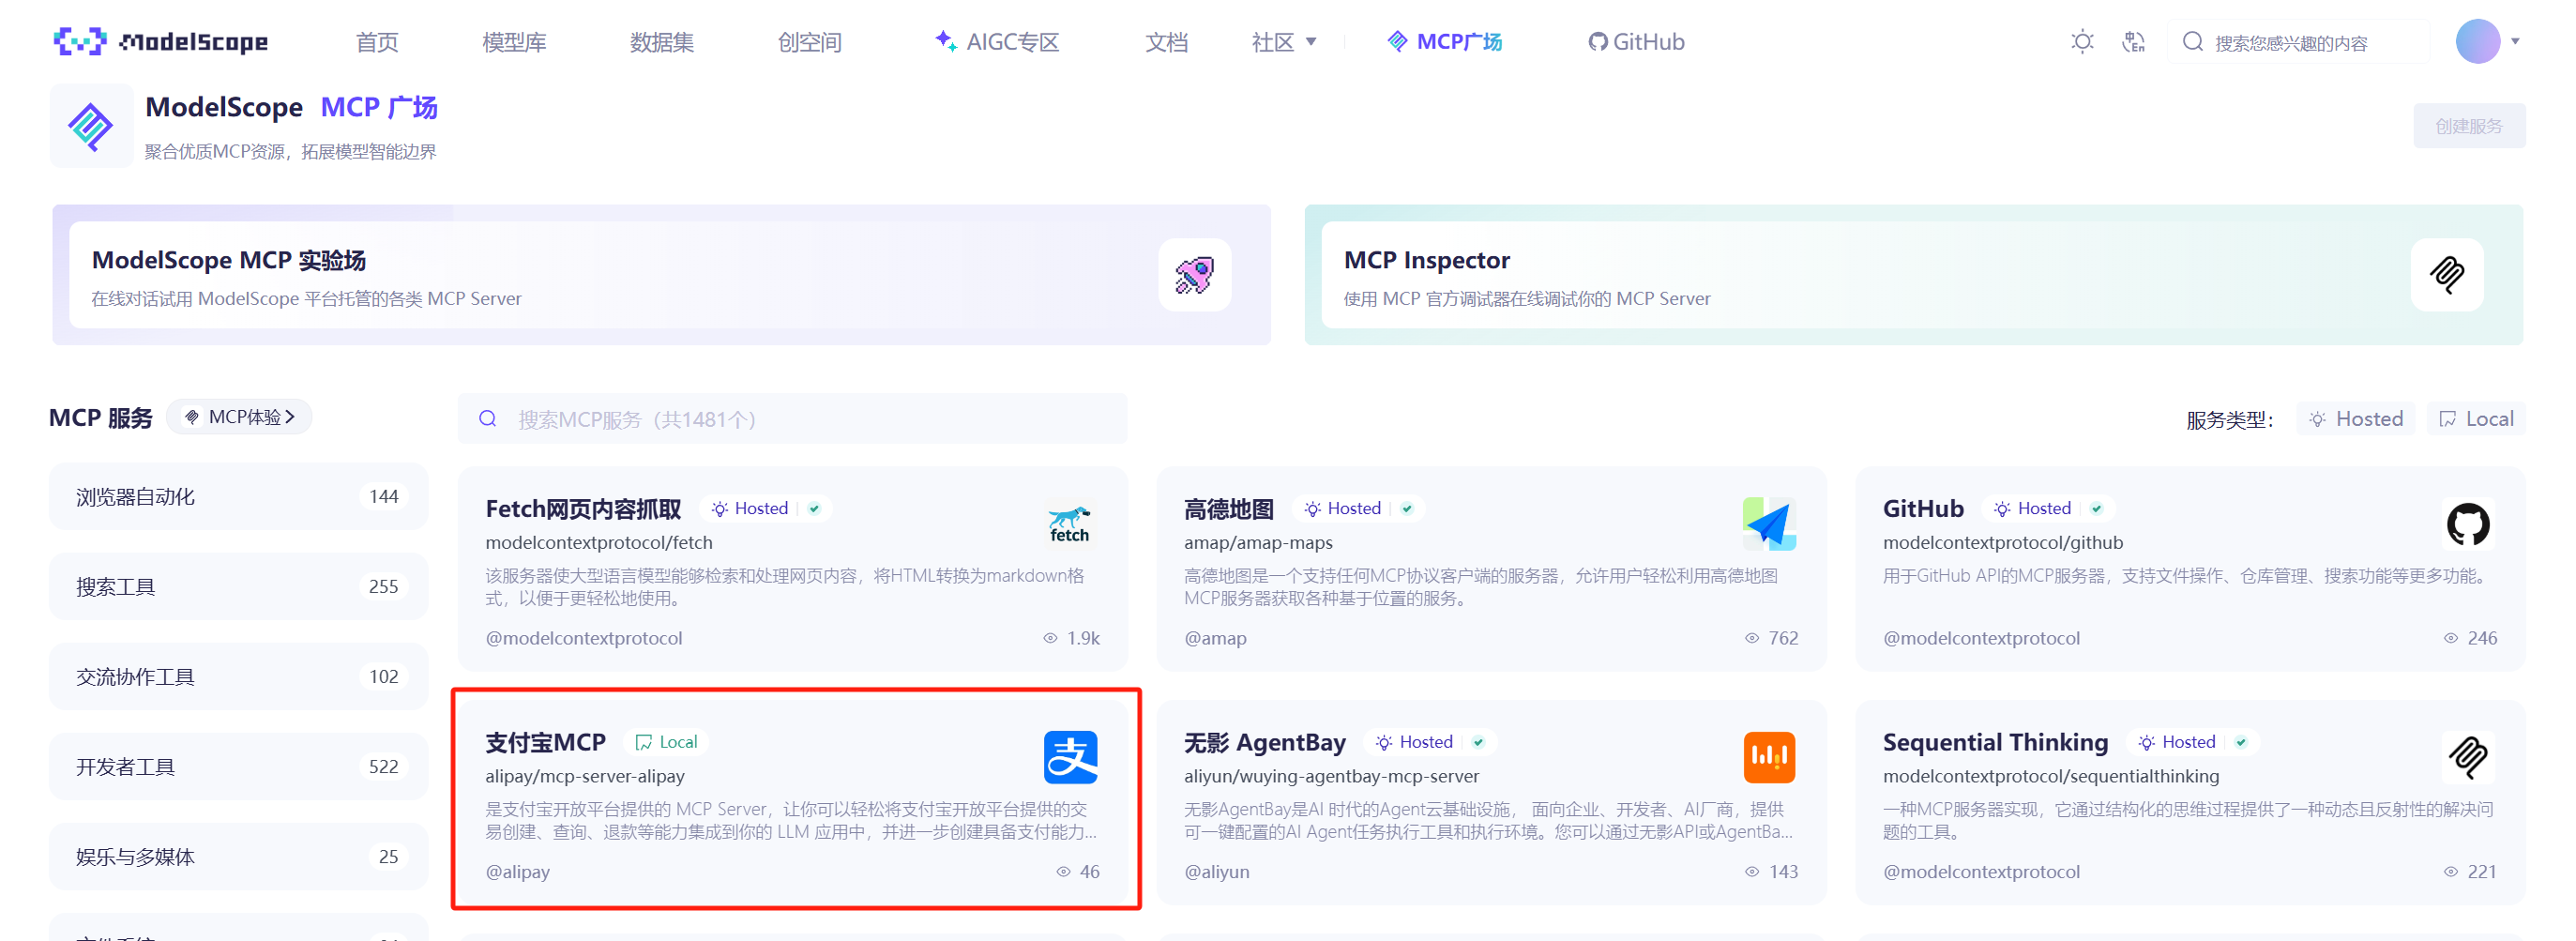This screenshot has height=941, width=2576.
Task: Click aliyun/wuying-agentbay-mcp-server path text
Action: (x=1331, y=776)
